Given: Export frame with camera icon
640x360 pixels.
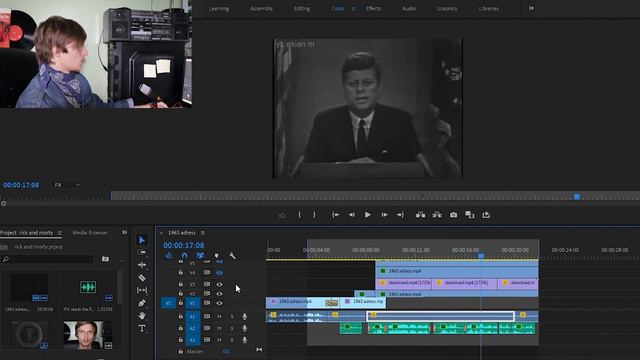Looking at the screenshot, I should point(453,215).
